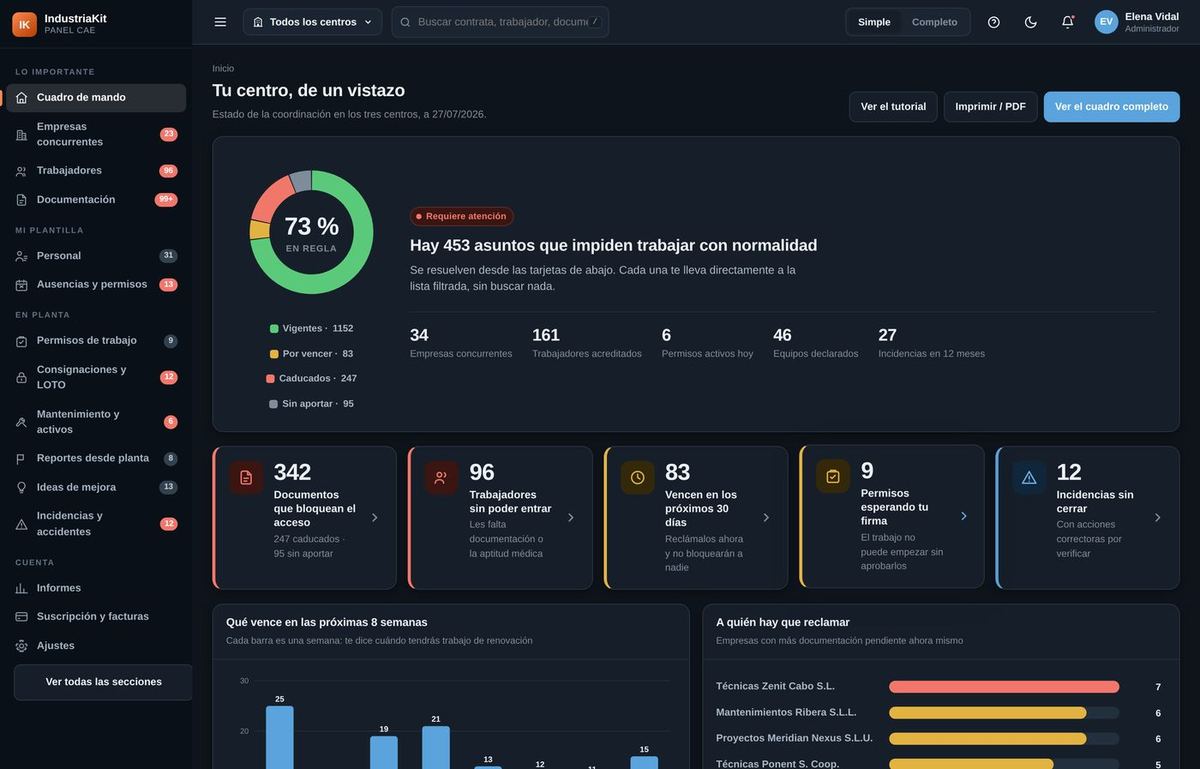This screenshot has height=769, width=1200.
Task: Switch to Simple view mode
Action: (x=874, y=22)
